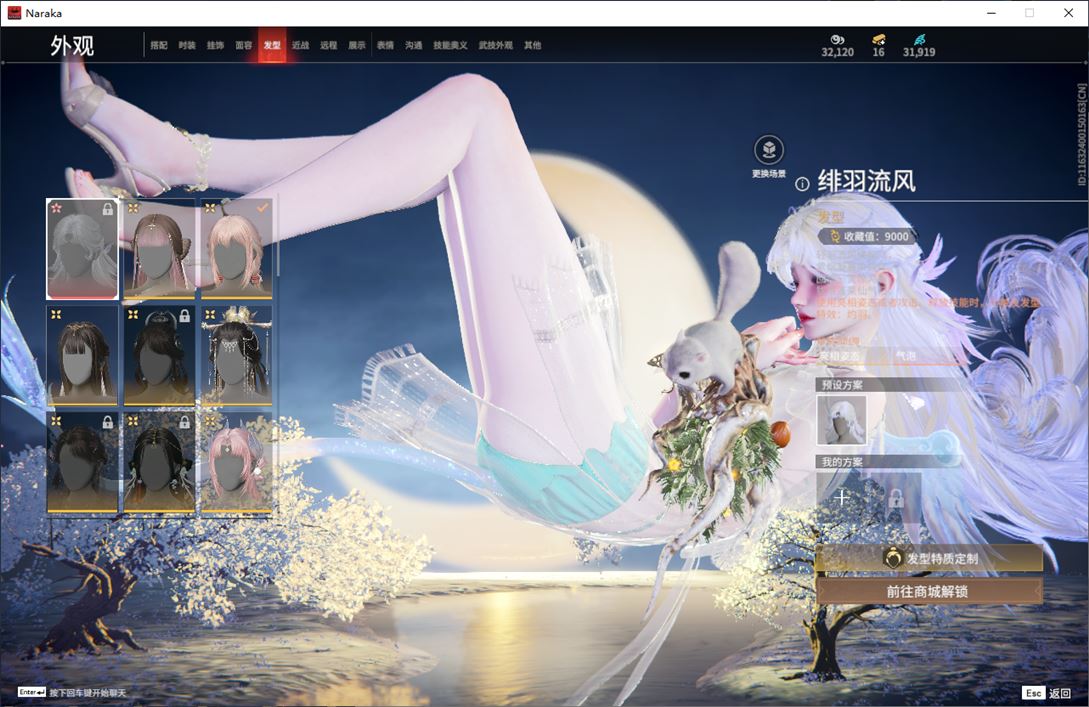
Task: Click the Naraka app icon in title bar
Action: coord(14,13)
